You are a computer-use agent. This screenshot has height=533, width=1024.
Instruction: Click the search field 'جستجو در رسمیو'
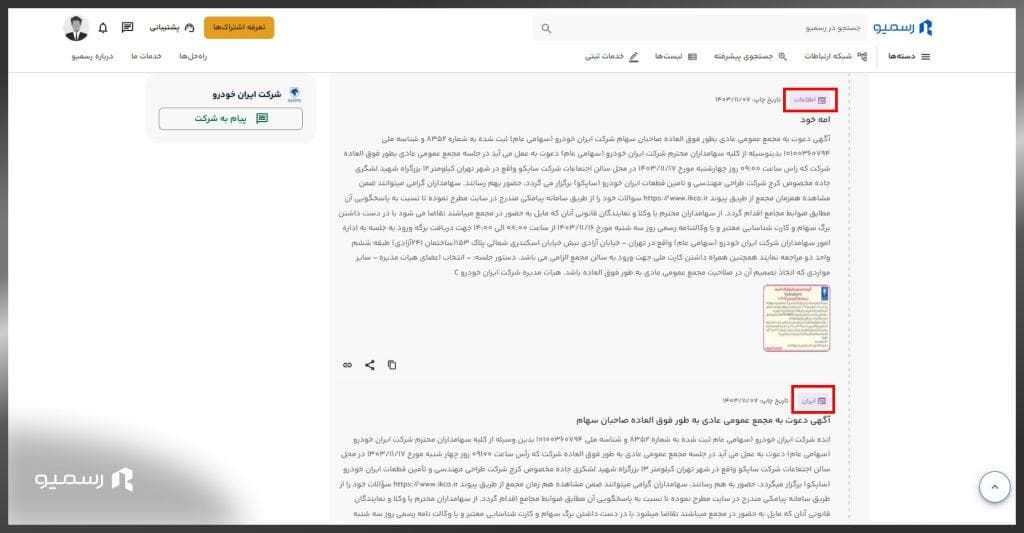(x=700, y=28)
